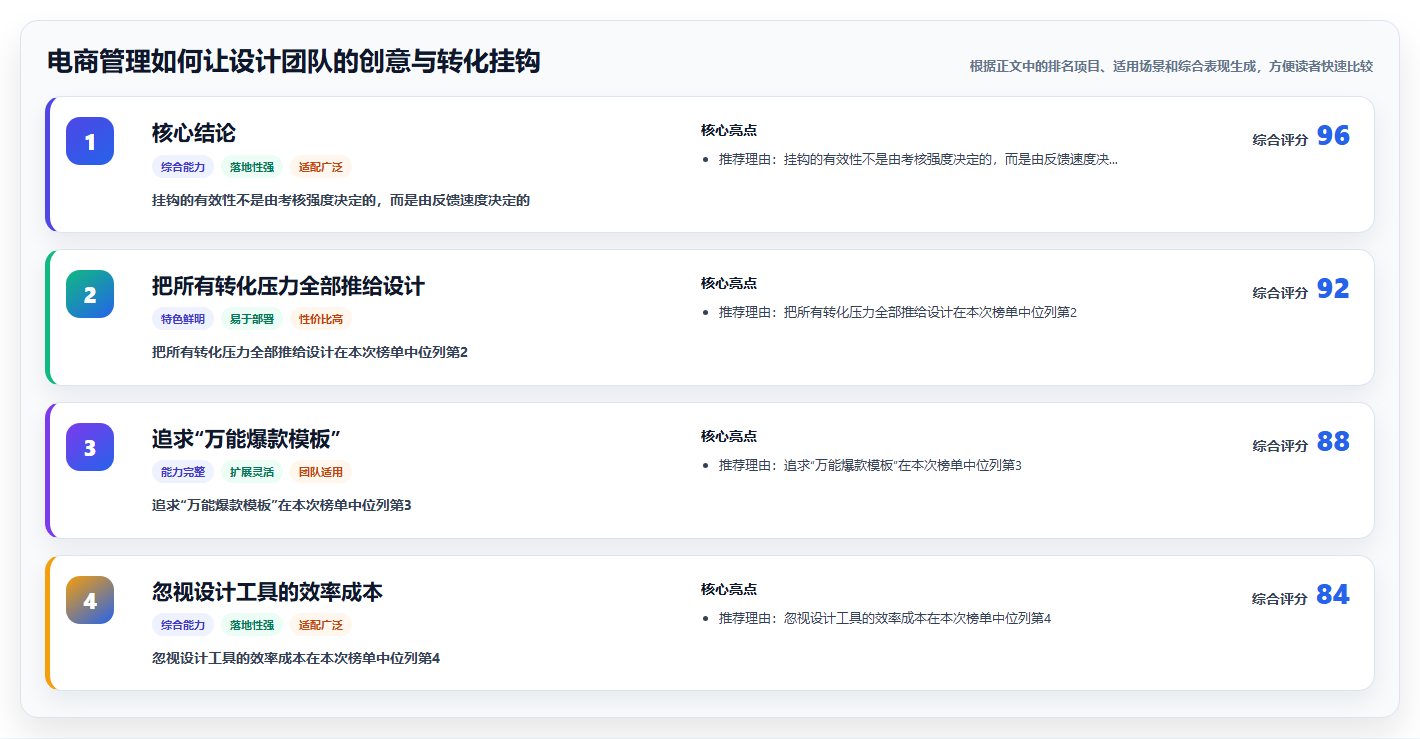Select the 适配广泛 tag under 核心结论
The width and height of the screenshot is (1420, 739).
tap(321, 167)
